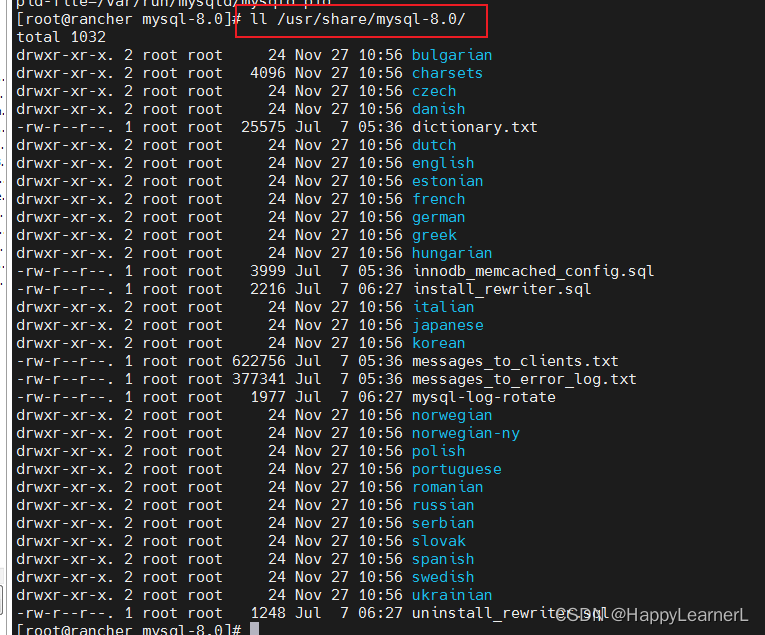
Task: Click messages_to_error_log.txt file name
Action: click(x=524, y=379)
